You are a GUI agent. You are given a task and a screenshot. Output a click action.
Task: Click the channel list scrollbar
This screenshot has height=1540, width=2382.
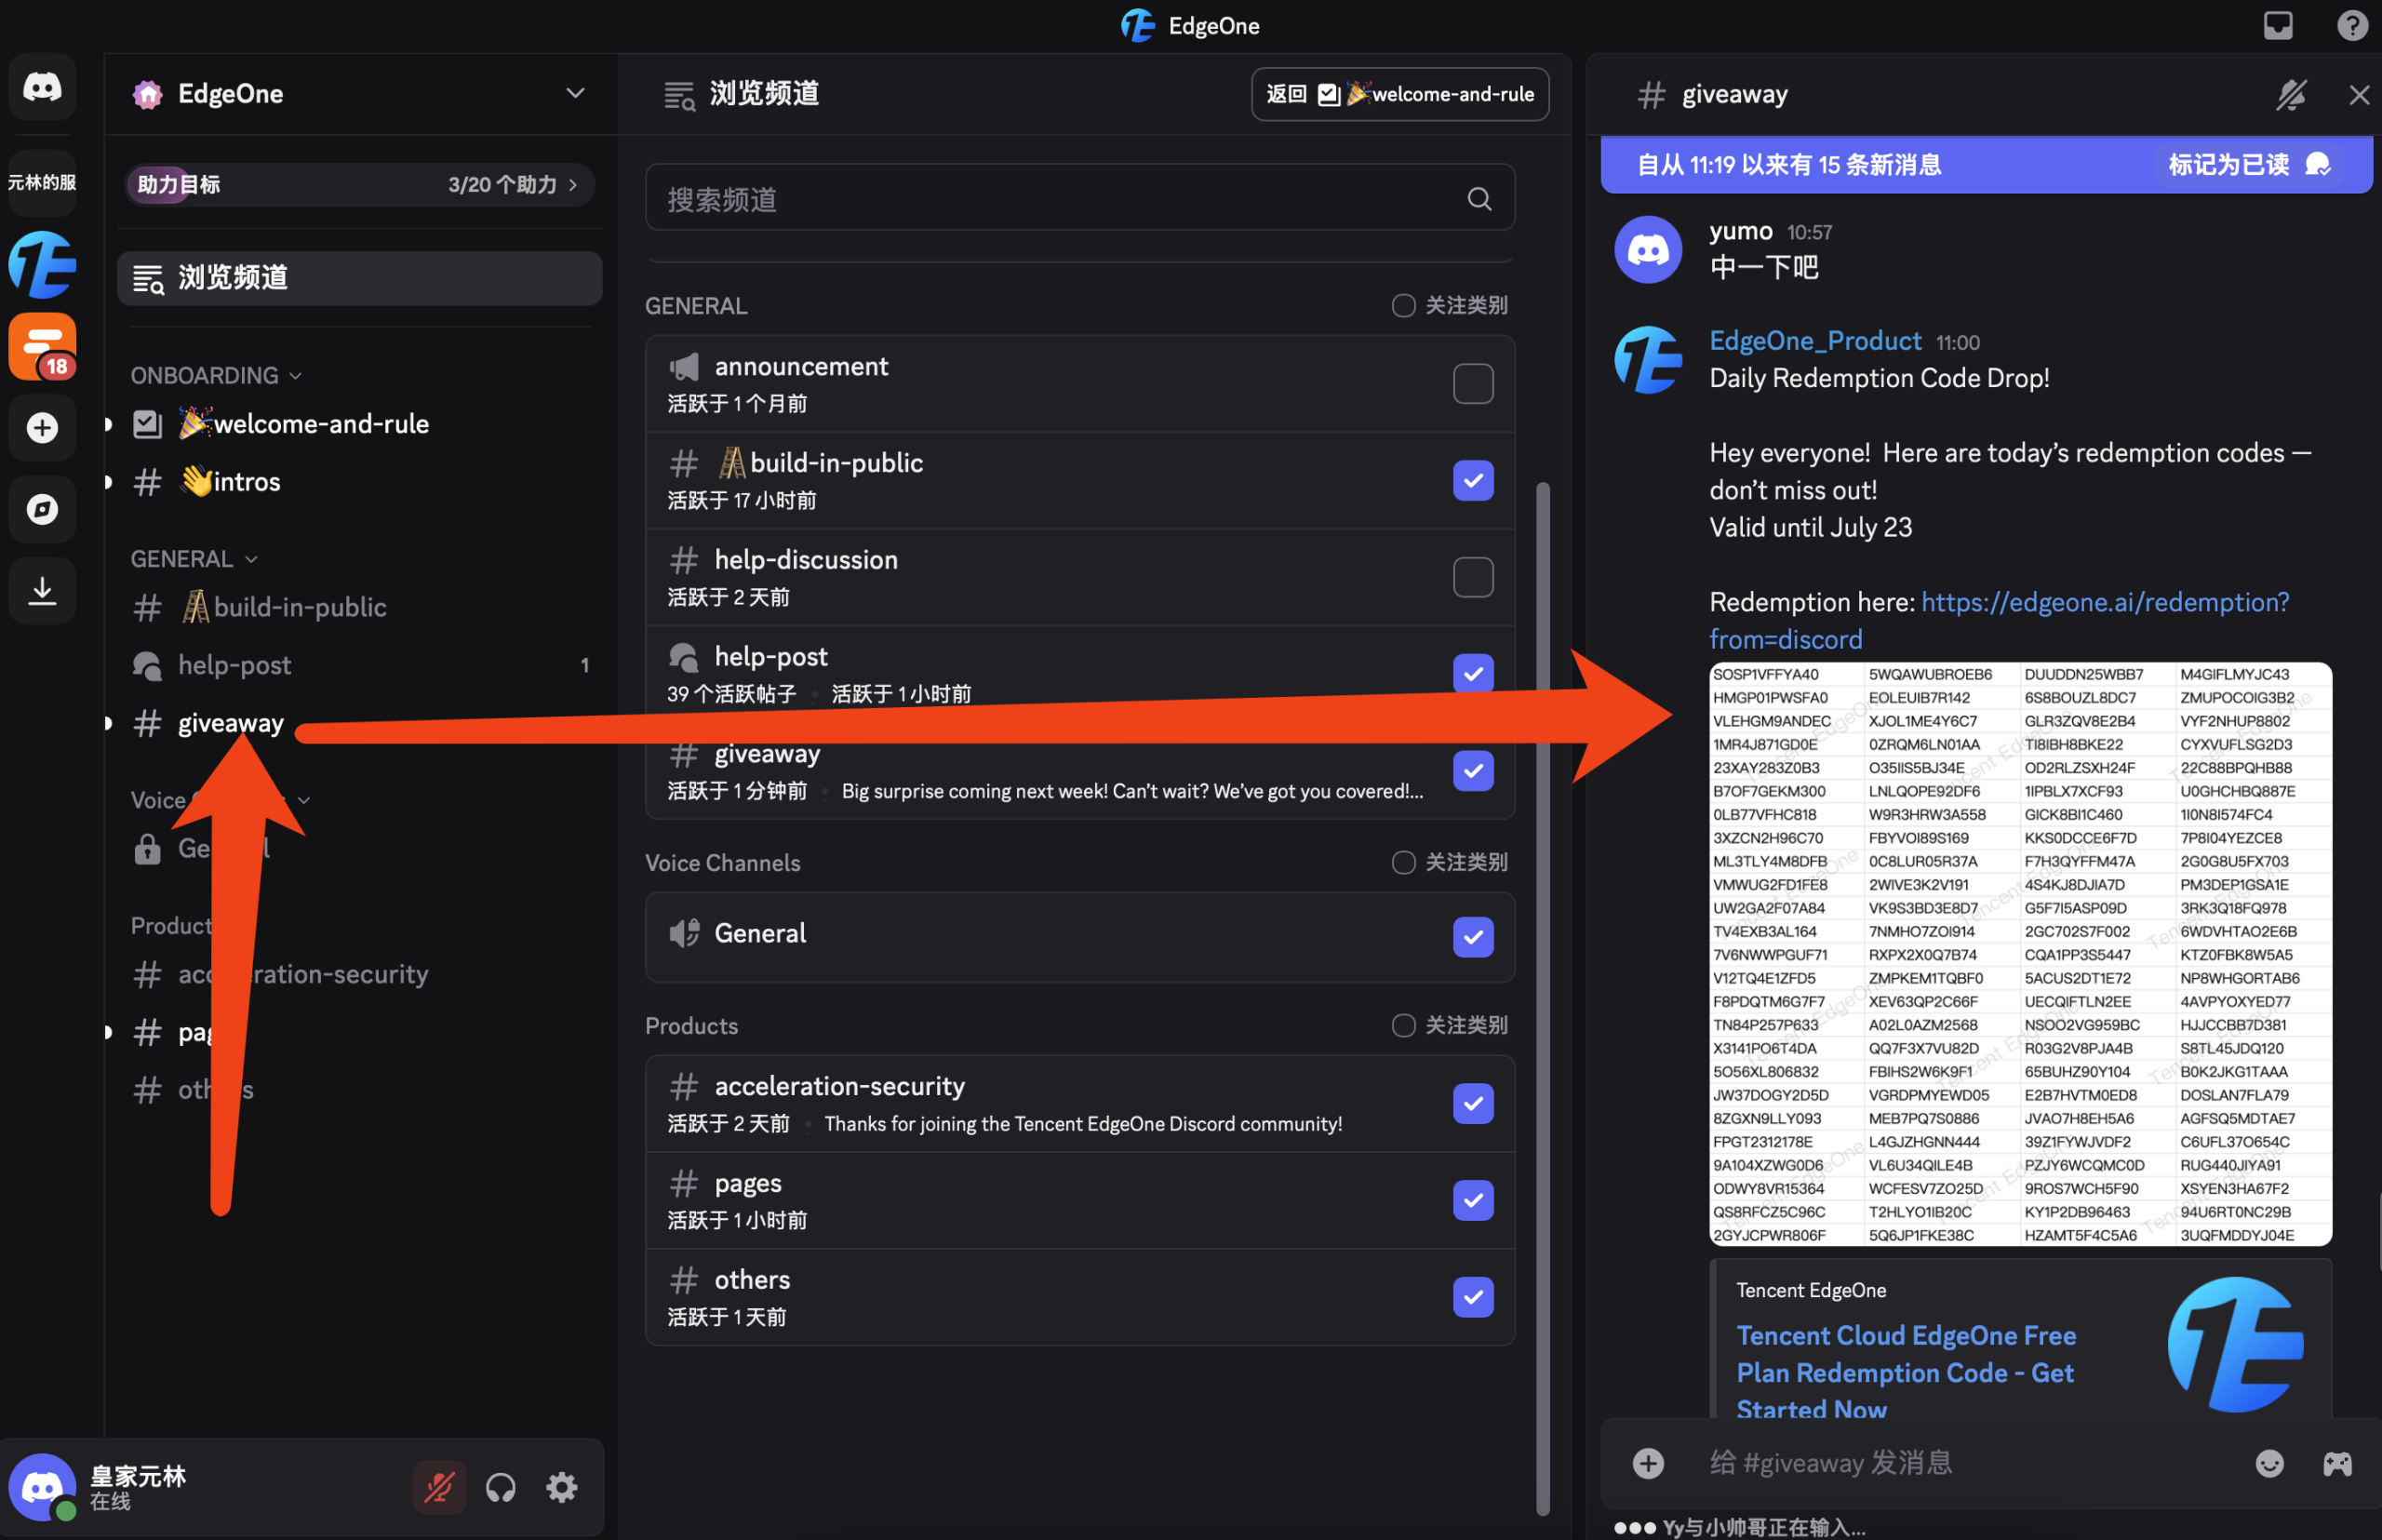(x=1541, y=998)
